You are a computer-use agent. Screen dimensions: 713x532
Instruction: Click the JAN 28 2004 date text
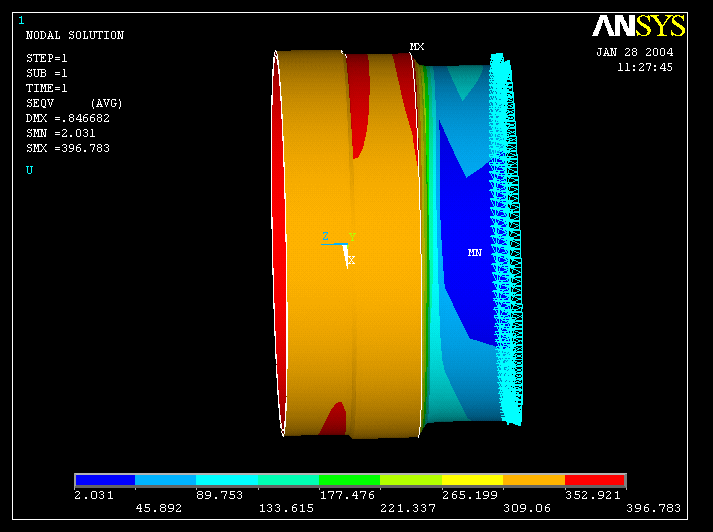(635, 52)
